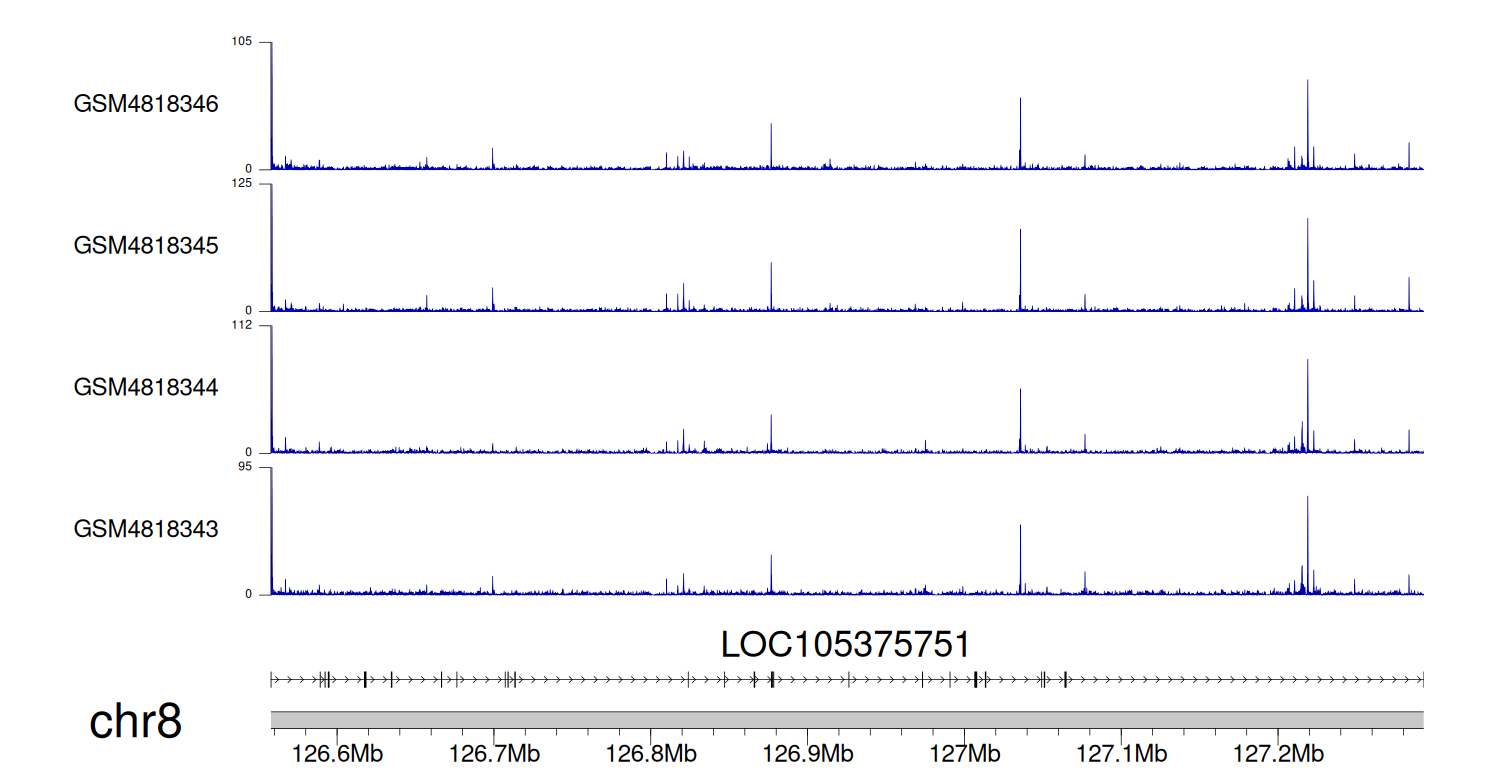
Task: Click the GSM4818346 track label
Action: pos(146,104)
